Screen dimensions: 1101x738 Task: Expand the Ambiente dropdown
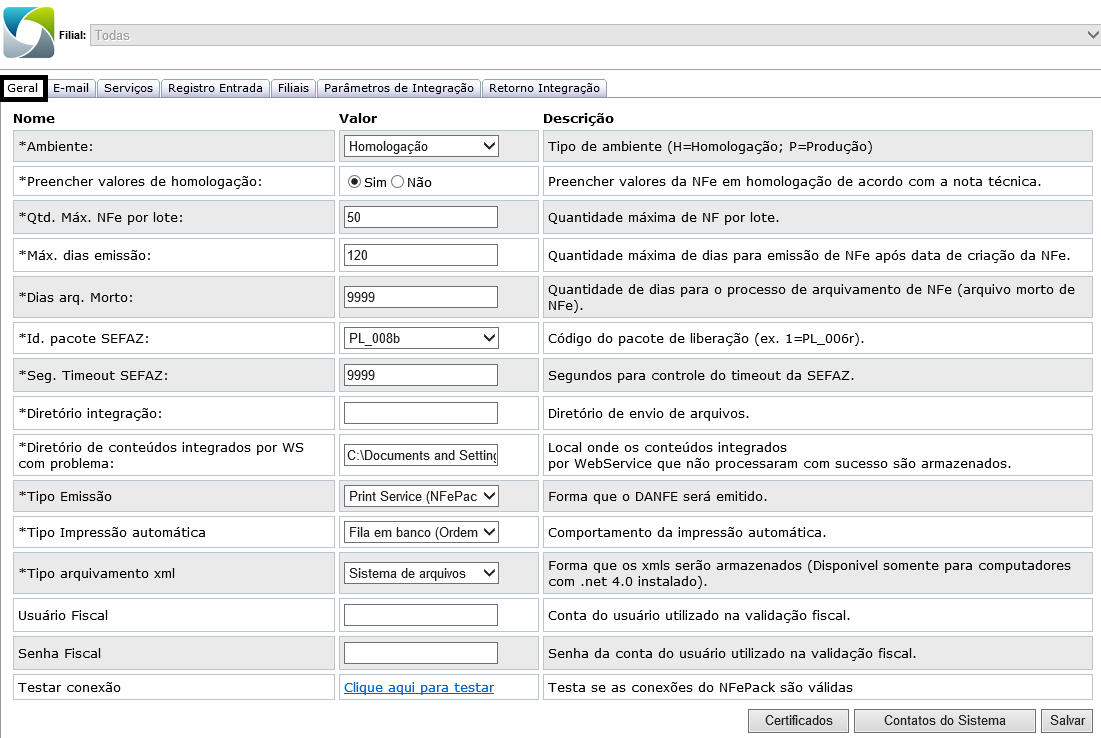pyautogui.click(x=420, y=146)
